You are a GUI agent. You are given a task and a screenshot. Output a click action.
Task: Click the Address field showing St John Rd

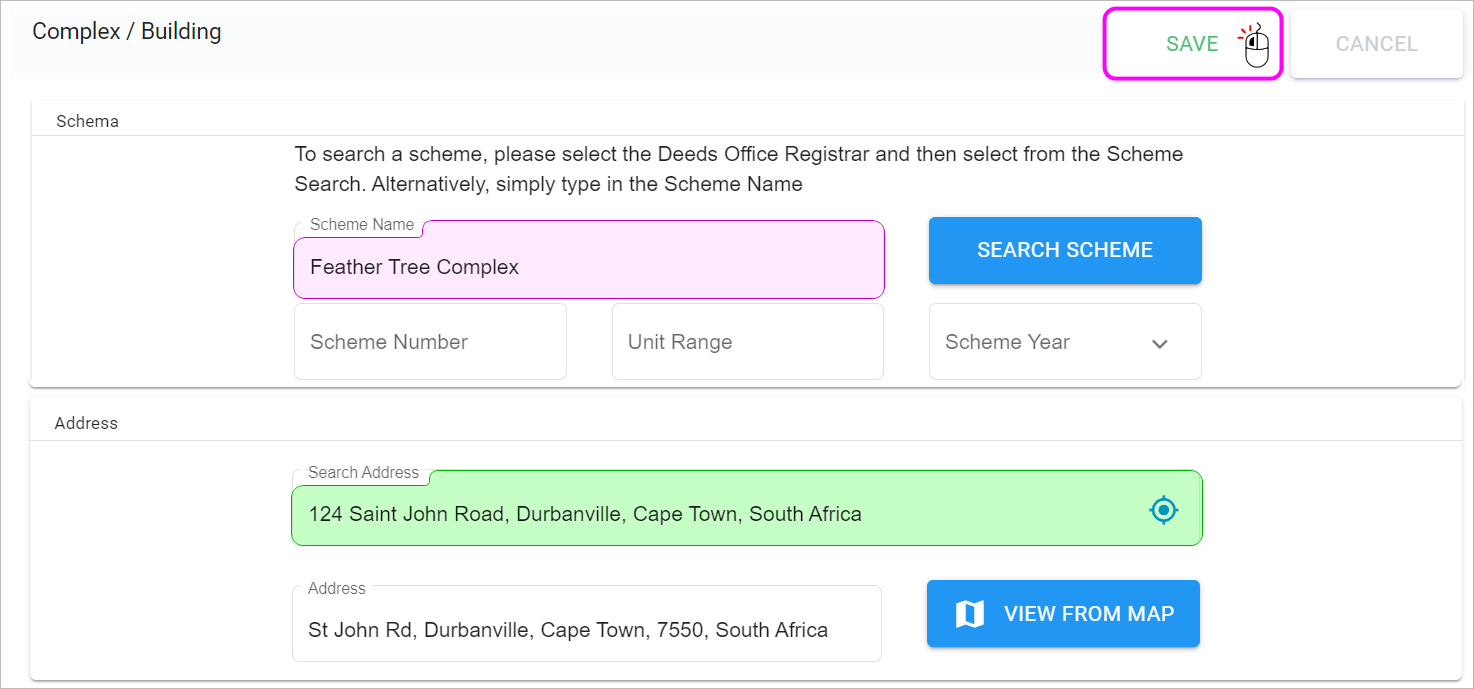[587, 624]
